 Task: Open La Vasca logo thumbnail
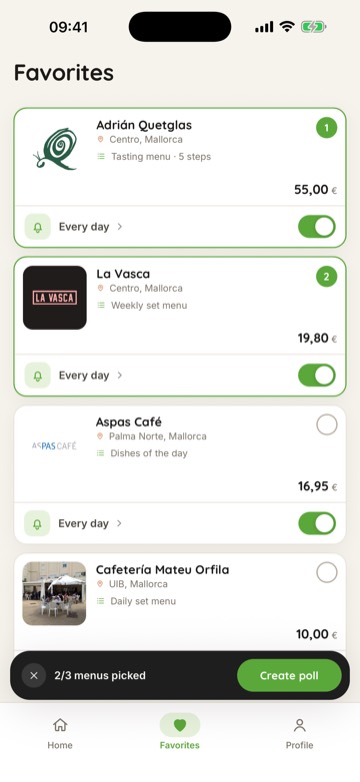pos(55,298)
